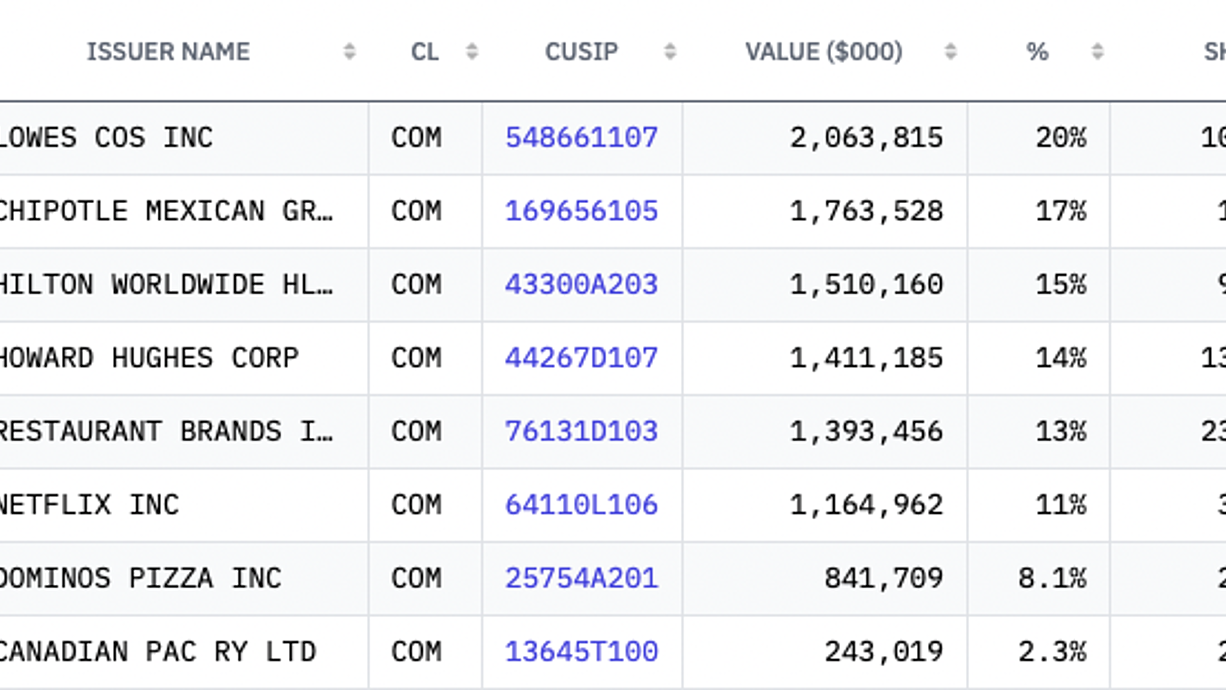The image size is (1226, 690).
Task: Click the value 243,019
Action: (884, 652)
